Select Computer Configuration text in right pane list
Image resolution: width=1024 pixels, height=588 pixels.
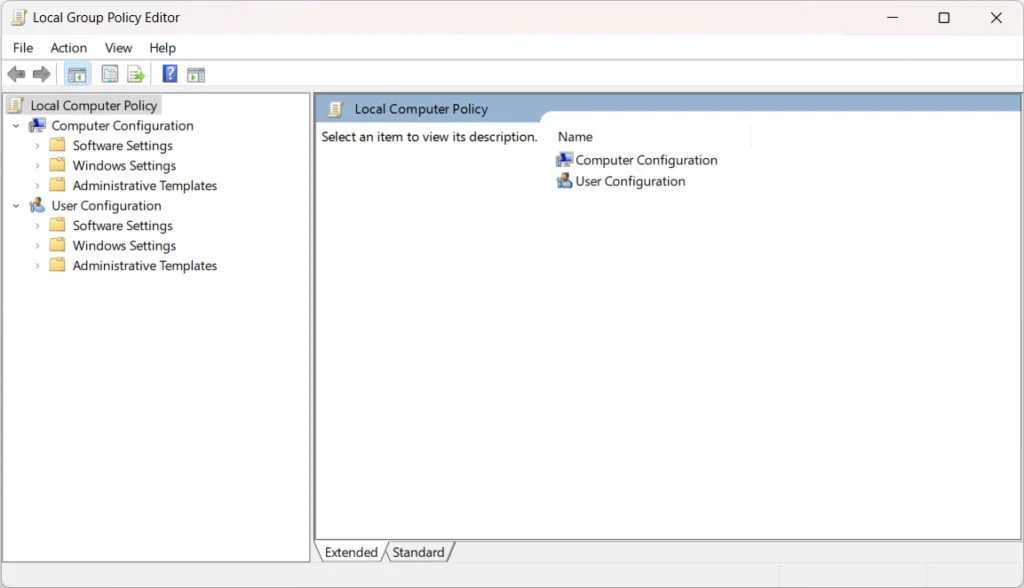point(647,160)
